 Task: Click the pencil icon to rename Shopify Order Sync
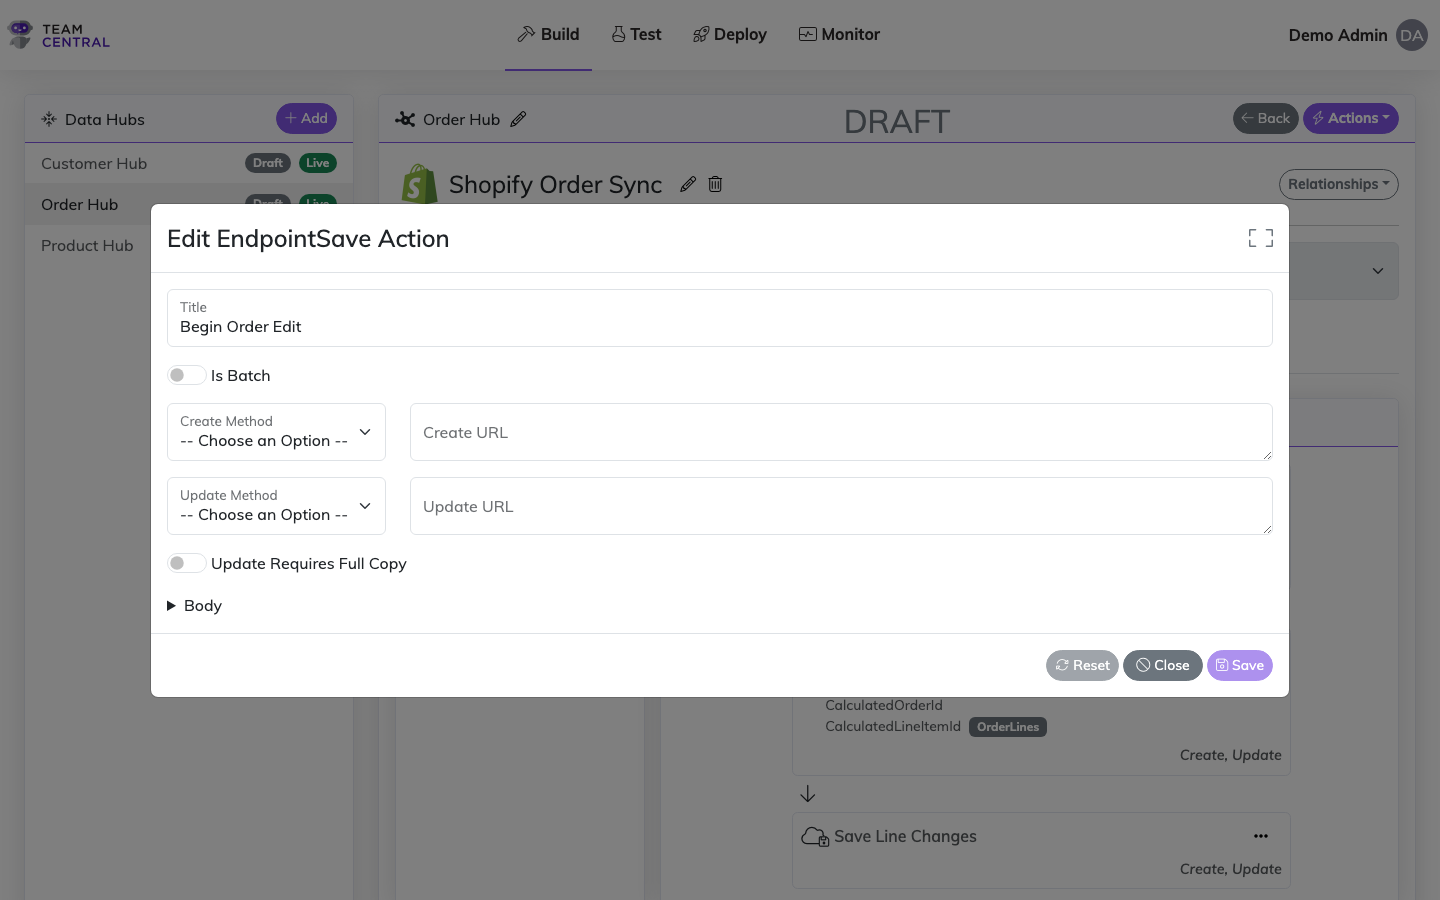point(688,184)
